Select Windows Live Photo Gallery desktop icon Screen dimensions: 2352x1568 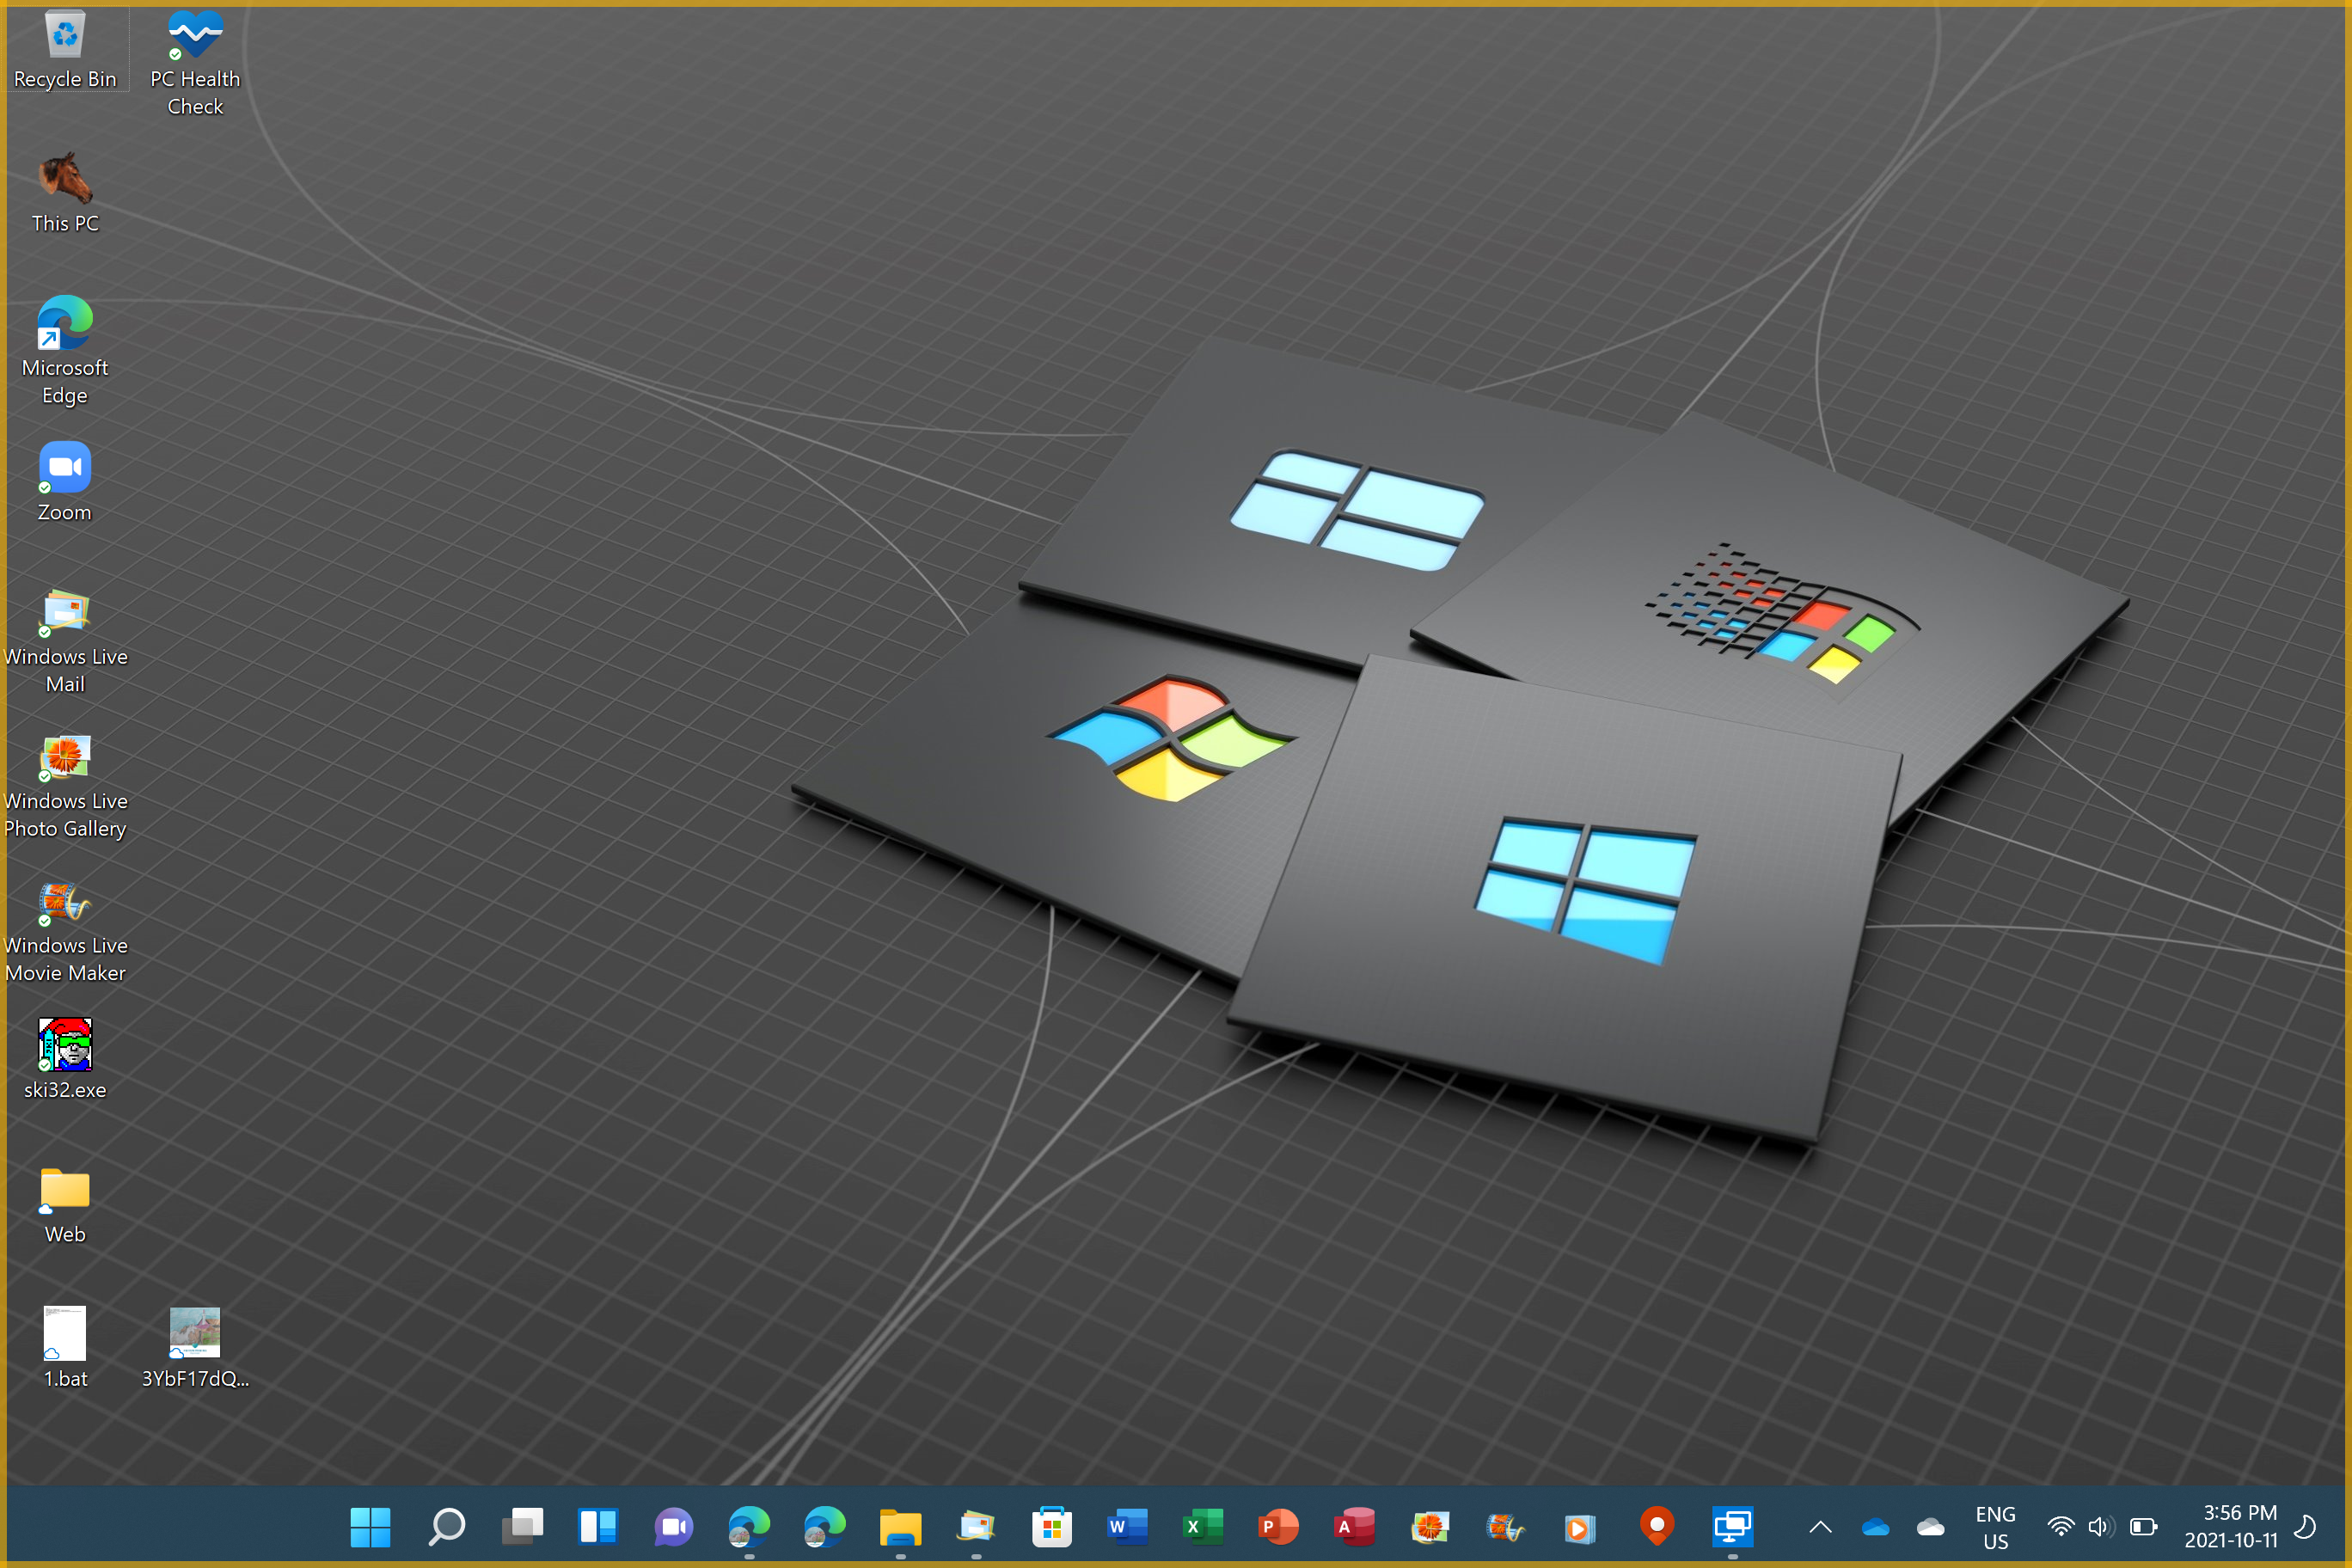pos(65,785)
